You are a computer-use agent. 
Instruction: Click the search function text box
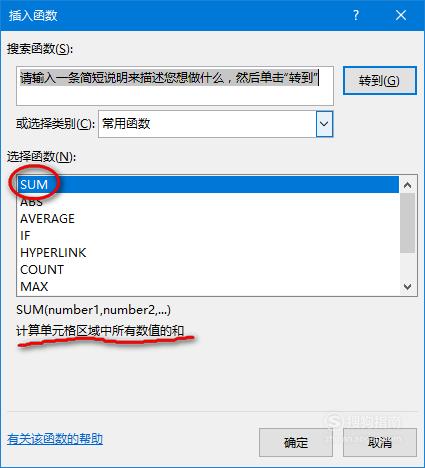coord(175,86)
